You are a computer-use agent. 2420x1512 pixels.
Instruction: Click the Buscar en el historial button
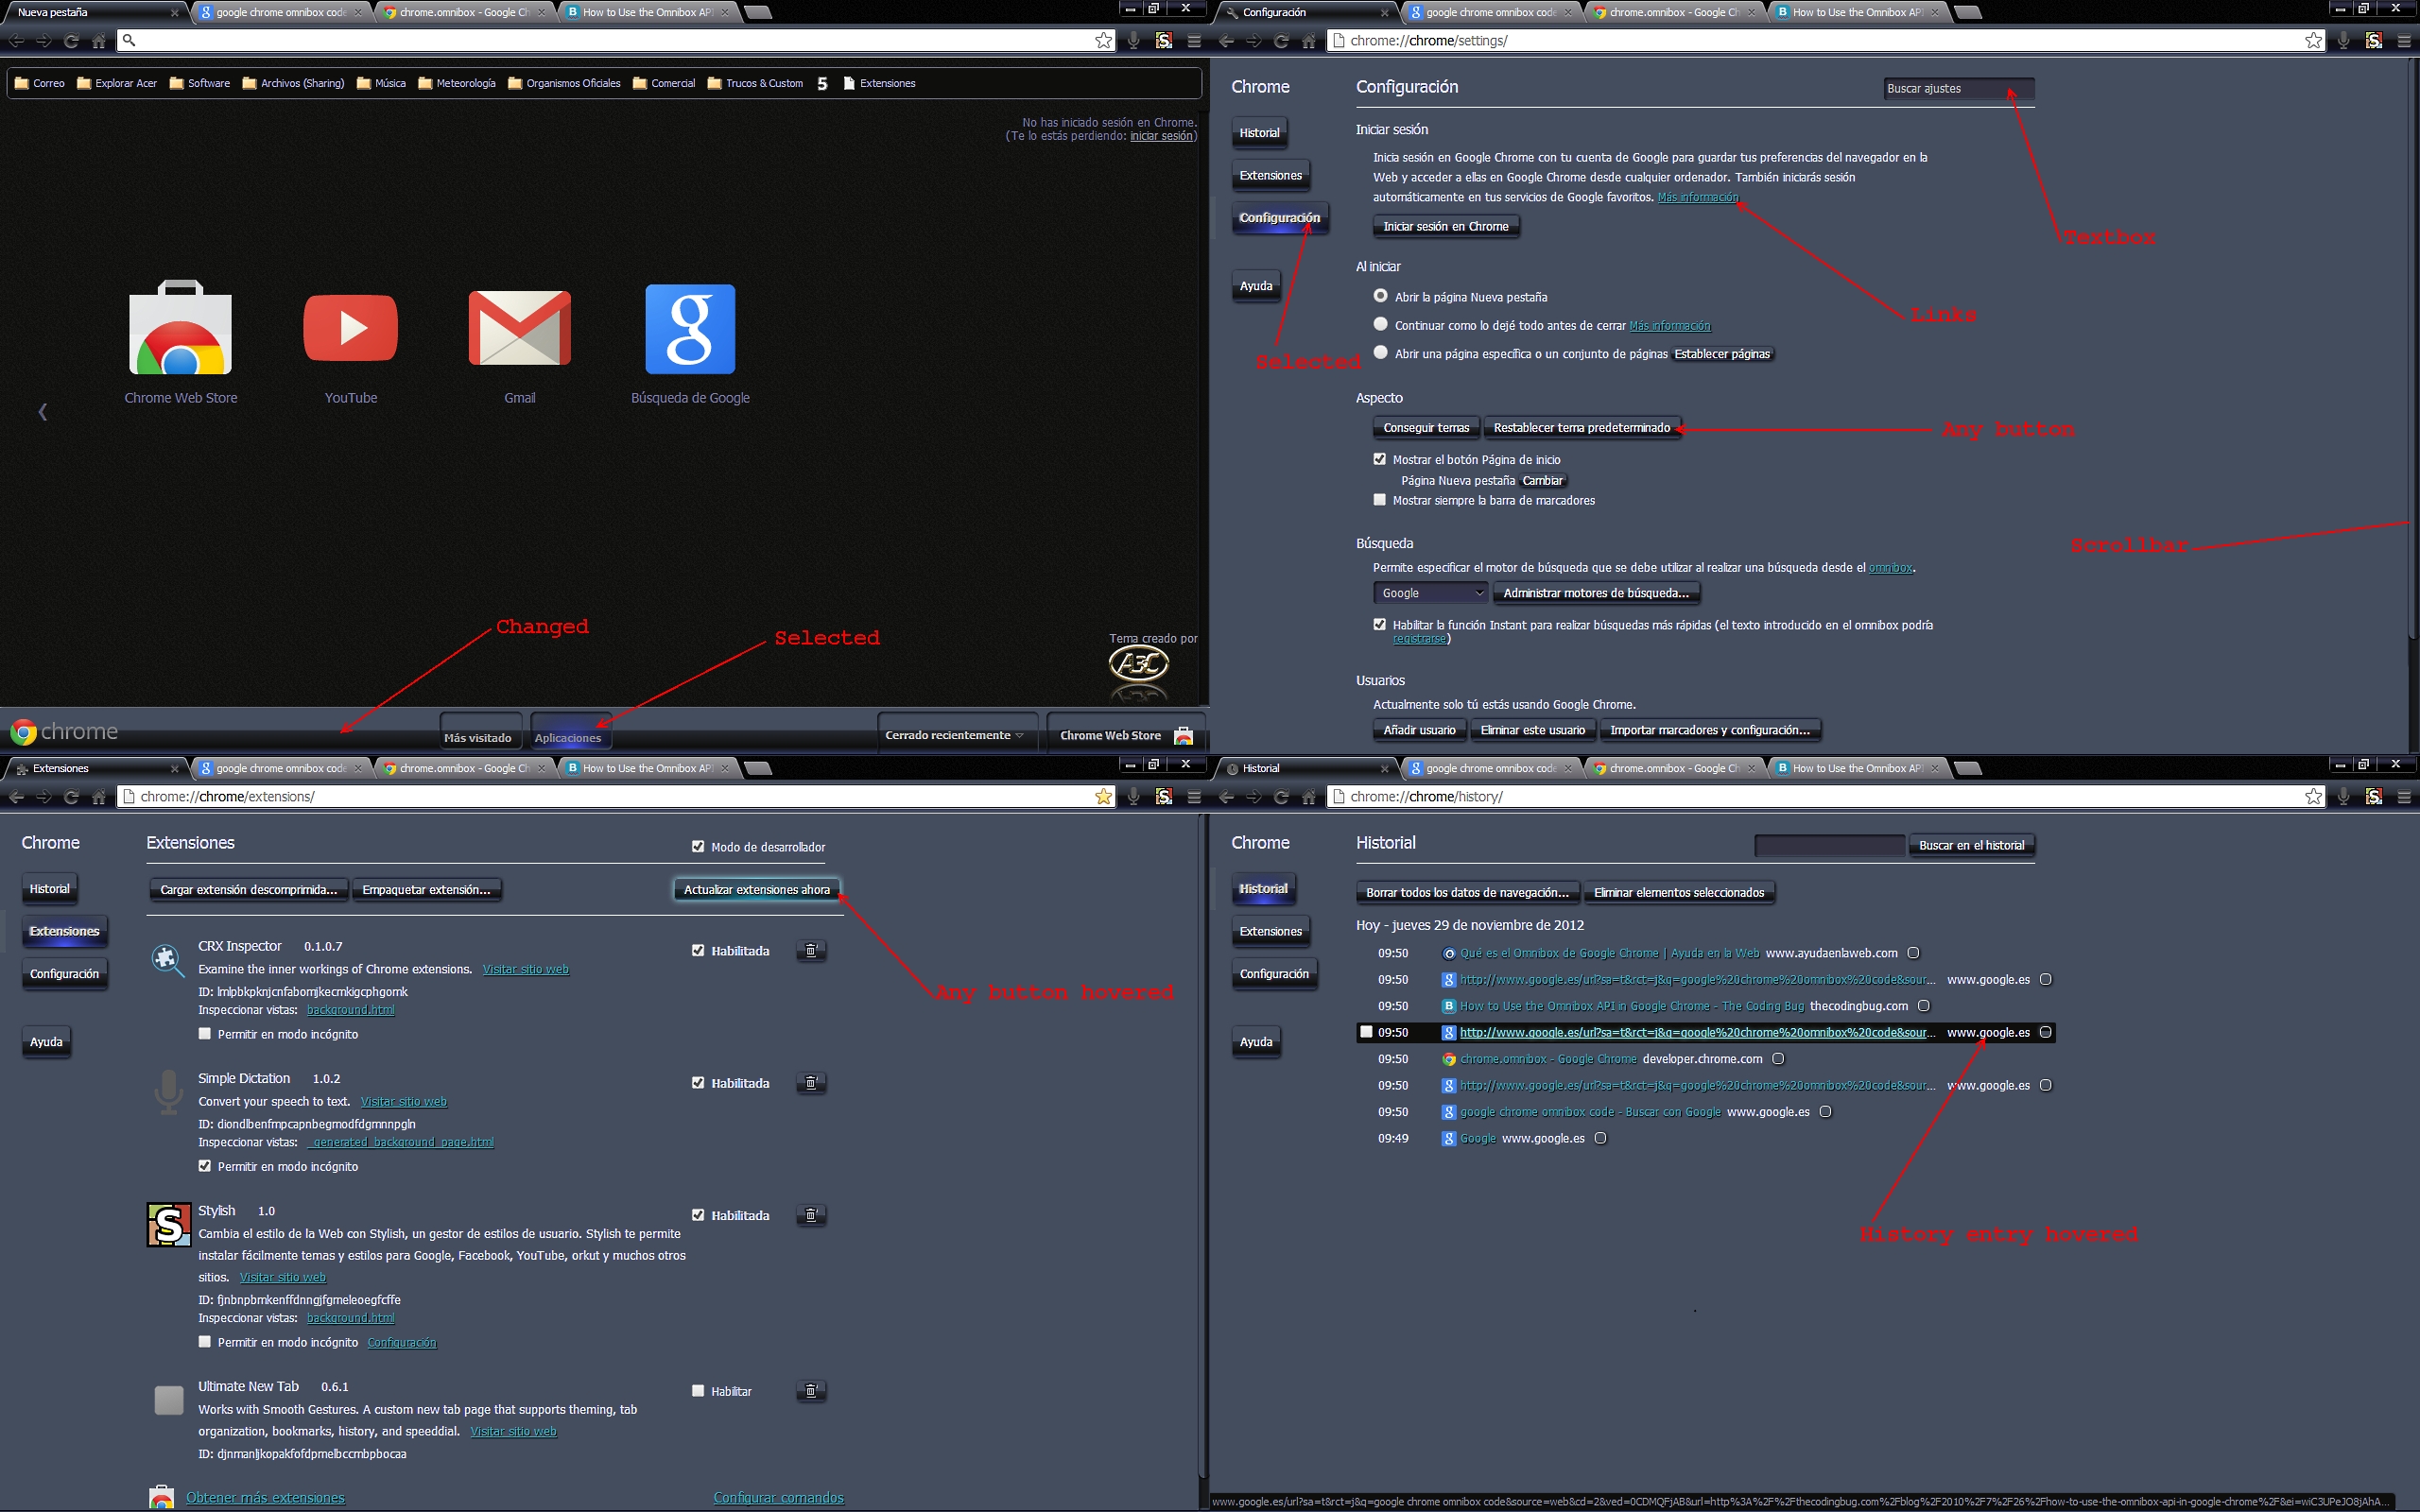[1971, 845]
